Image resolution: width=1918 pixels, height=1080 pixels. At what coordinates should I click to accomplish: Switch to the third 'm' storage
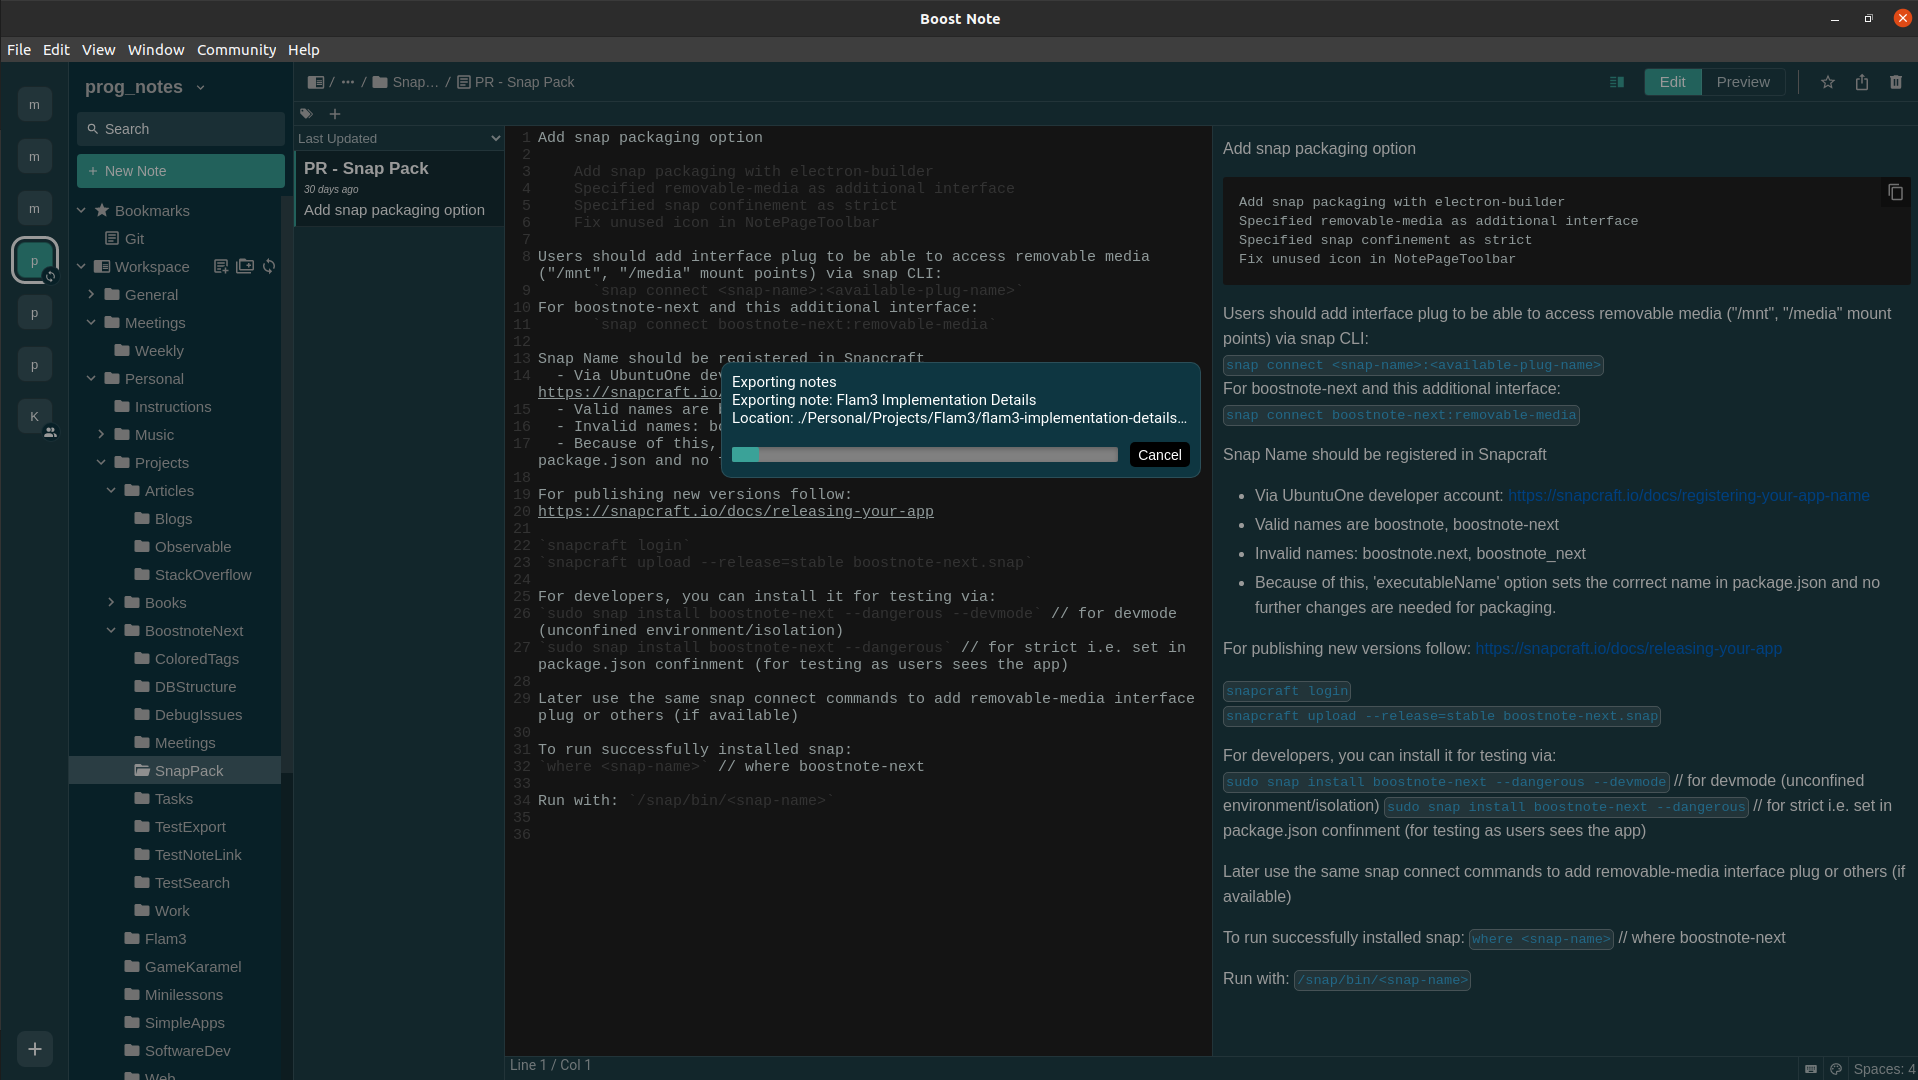tap(35, 208)
